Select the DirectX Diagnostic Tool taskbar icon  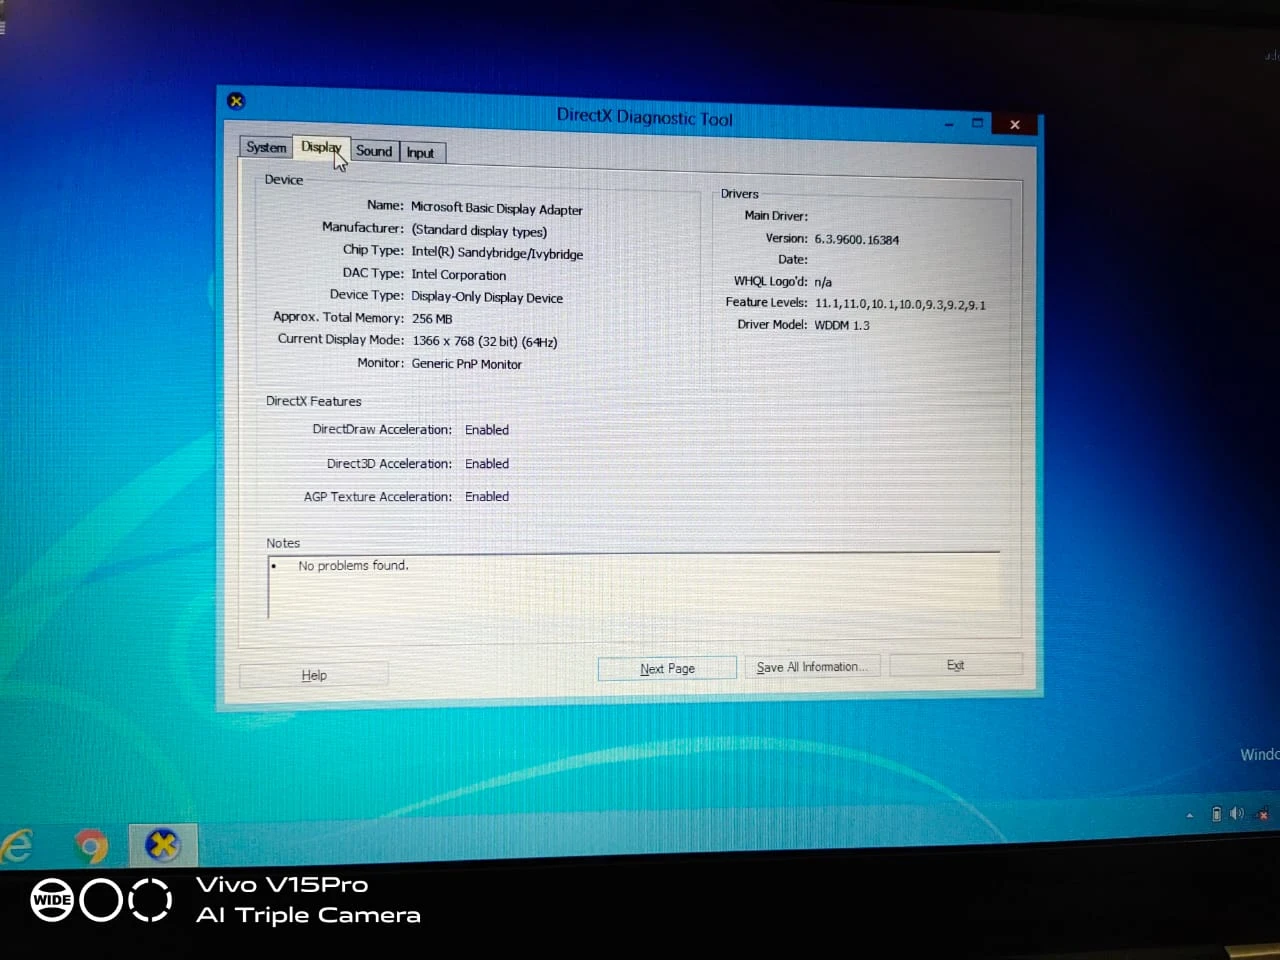[162, 846]
